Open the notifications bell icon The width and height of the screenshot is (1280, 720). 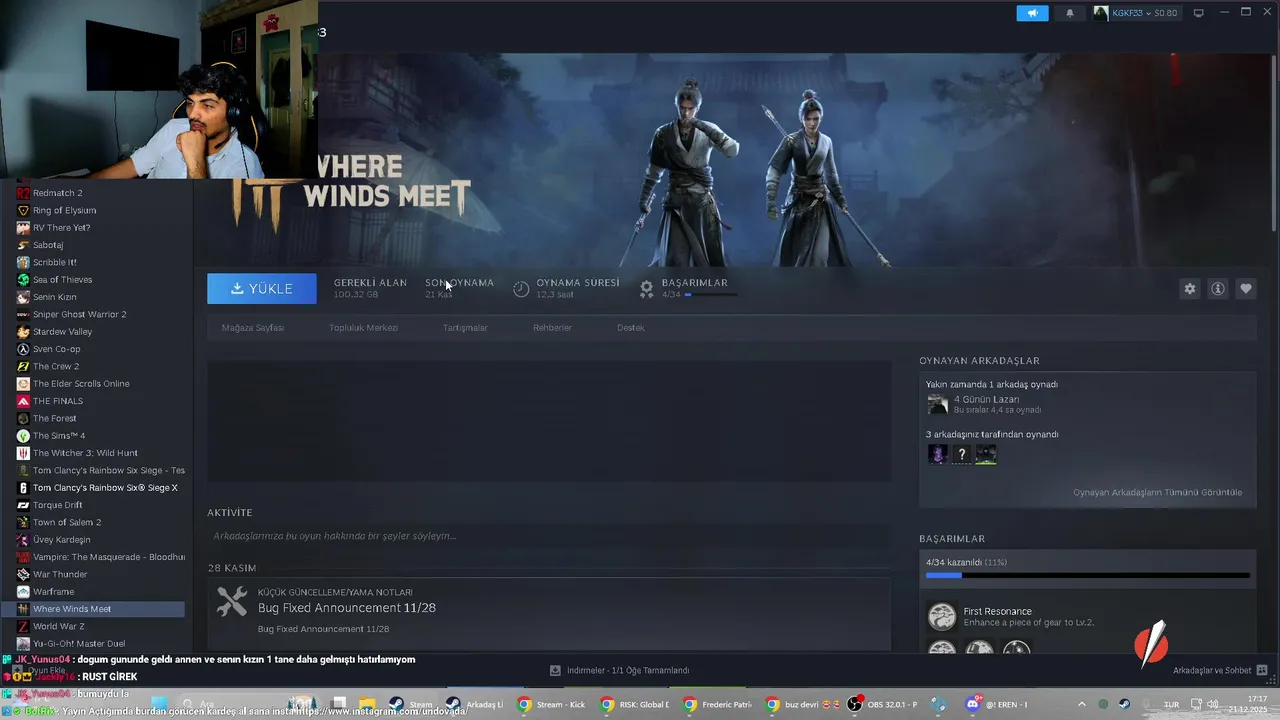pos(1070,13)
